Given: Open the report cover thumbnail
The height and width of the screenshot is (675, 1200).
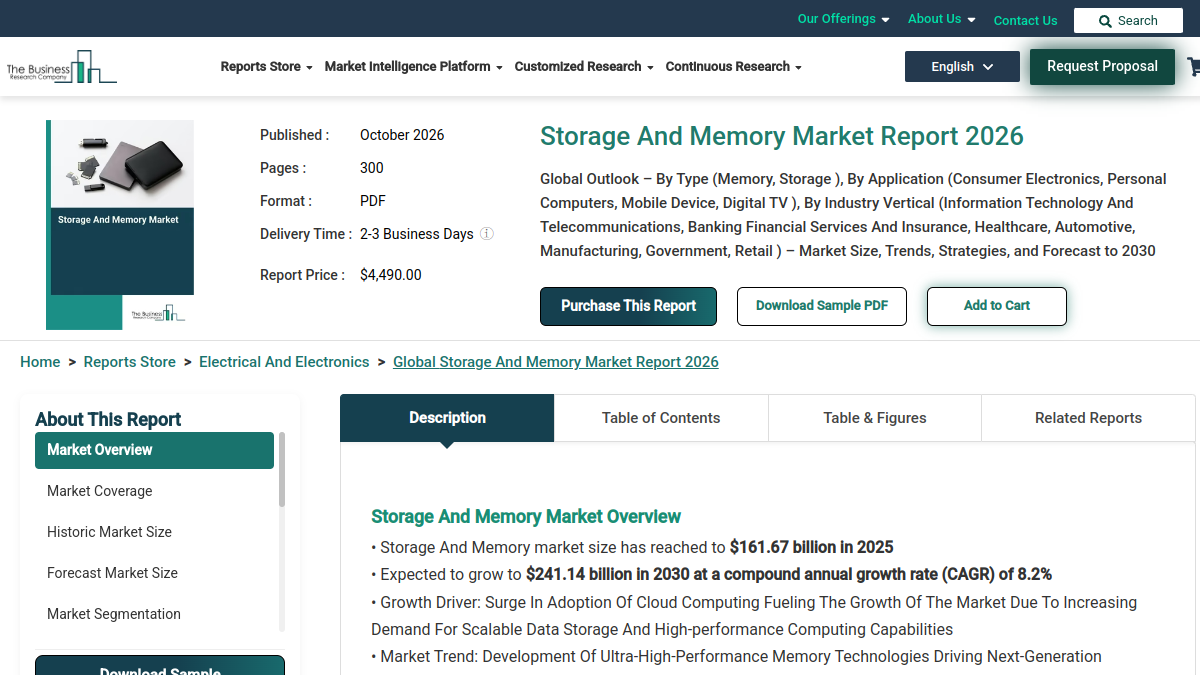Looking at the screenshot, I should pyautogui.click(x=120, y=225).
